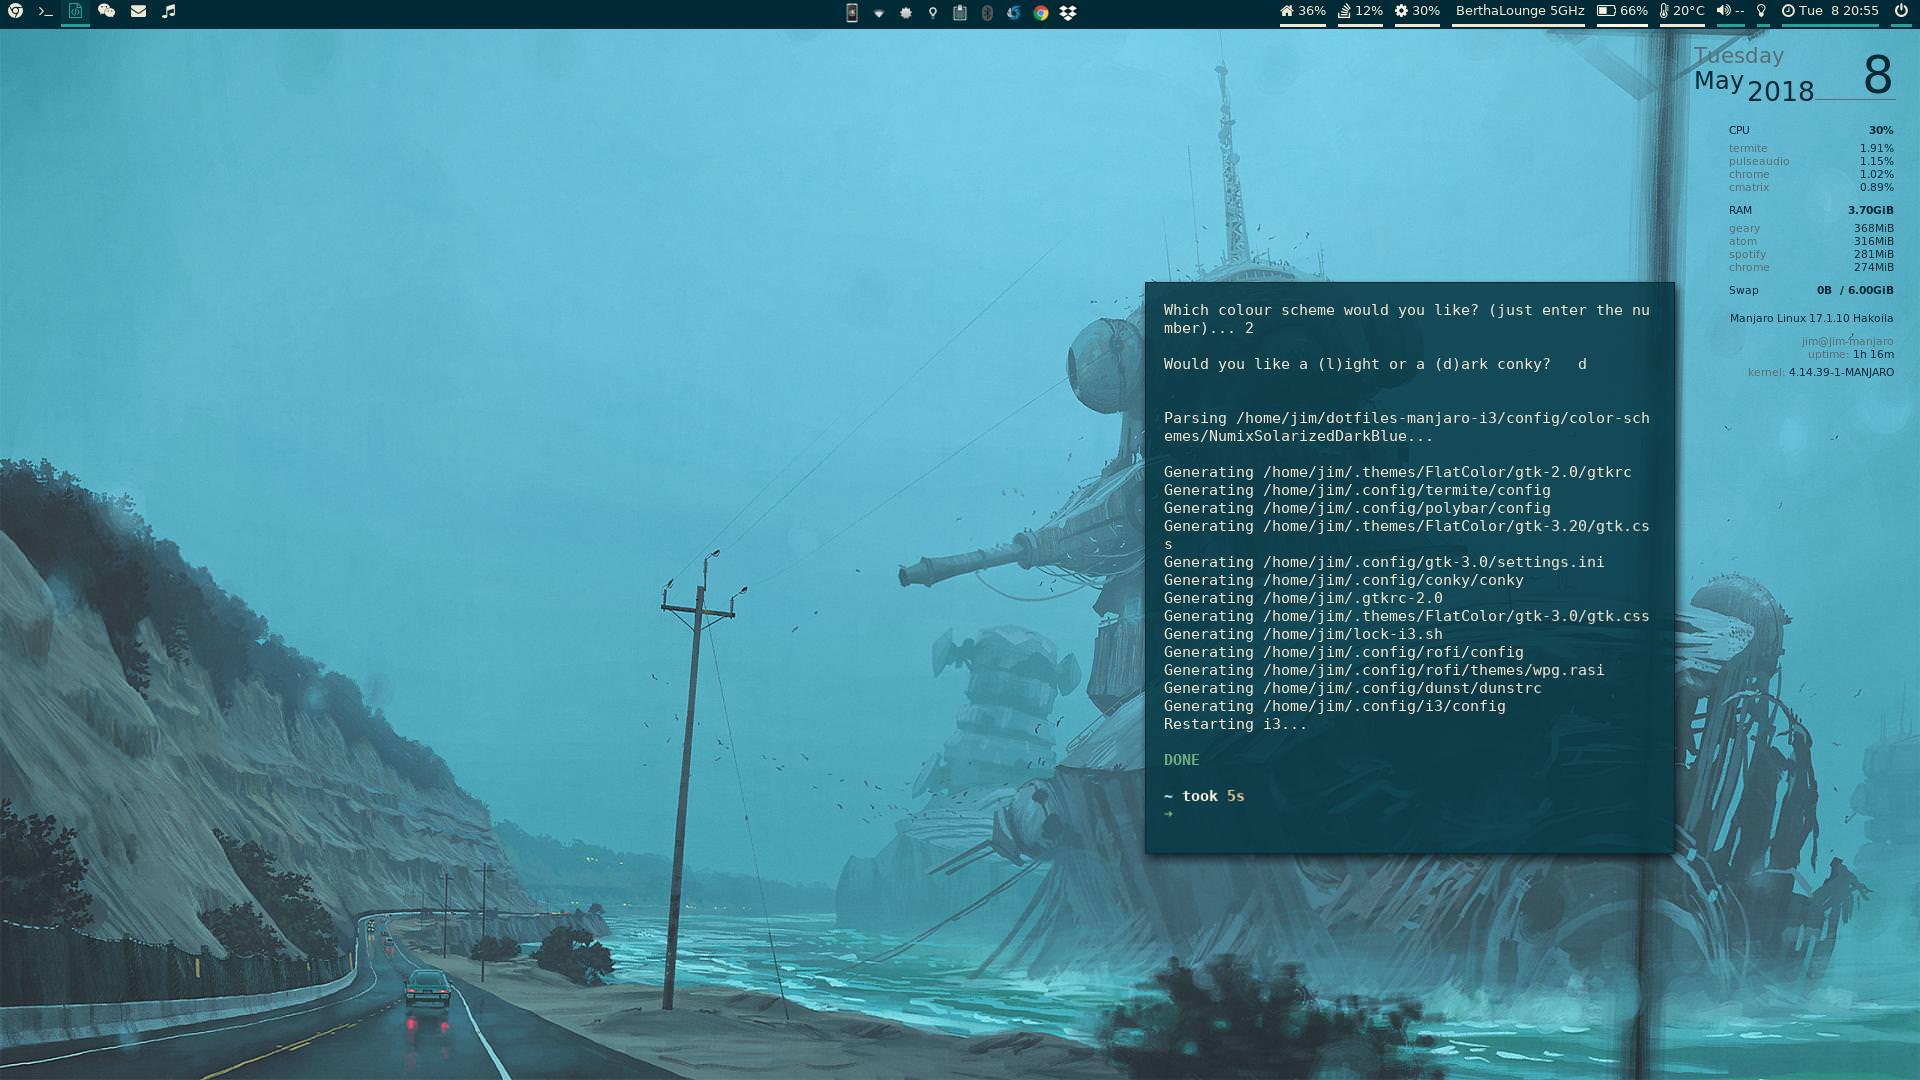
Task: Go to the chat workspace icon
Action: click(106, 11)
